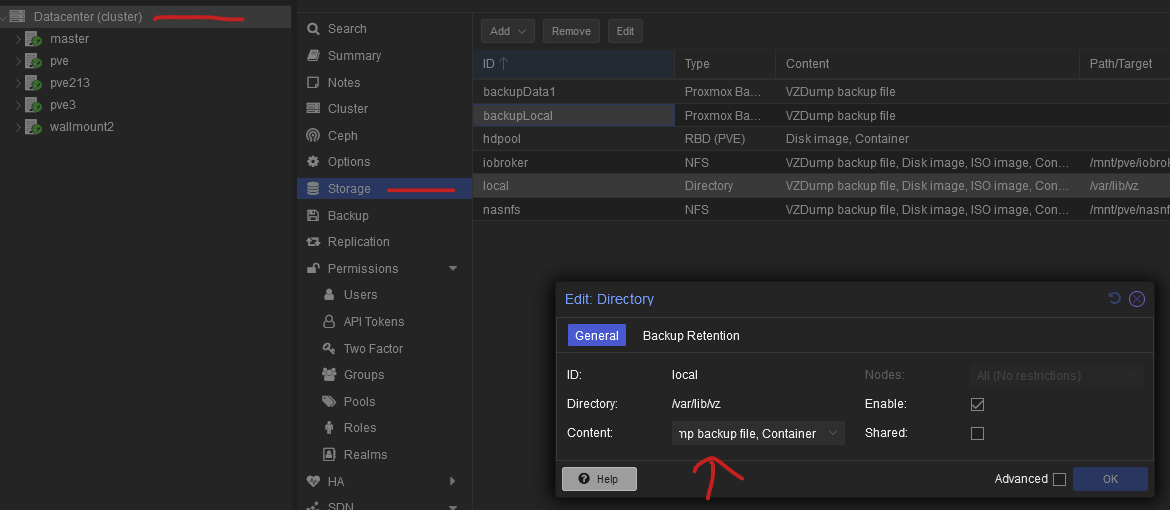The height and width of the screenshot is (510, 1170).
Task: Check the Shared checkbox
Action: click(x=978, y=433)
